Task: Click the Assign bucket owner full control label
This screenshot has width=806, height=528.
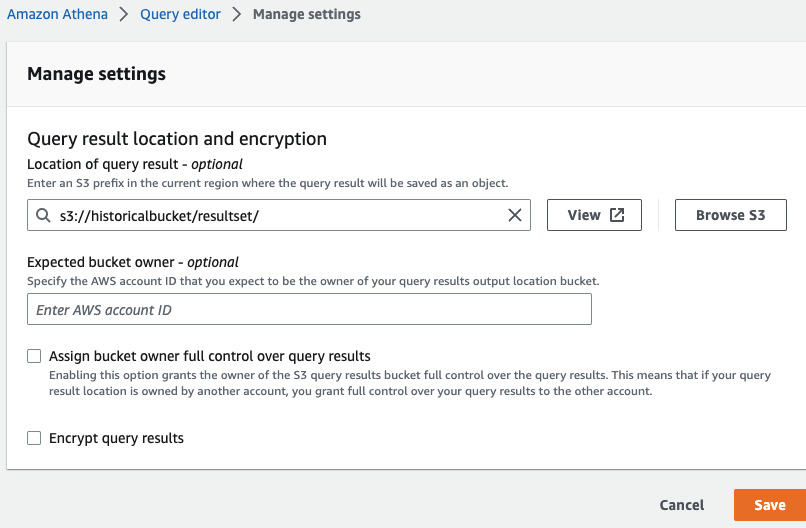Action: pyautogui.click(x=210, y=356)
